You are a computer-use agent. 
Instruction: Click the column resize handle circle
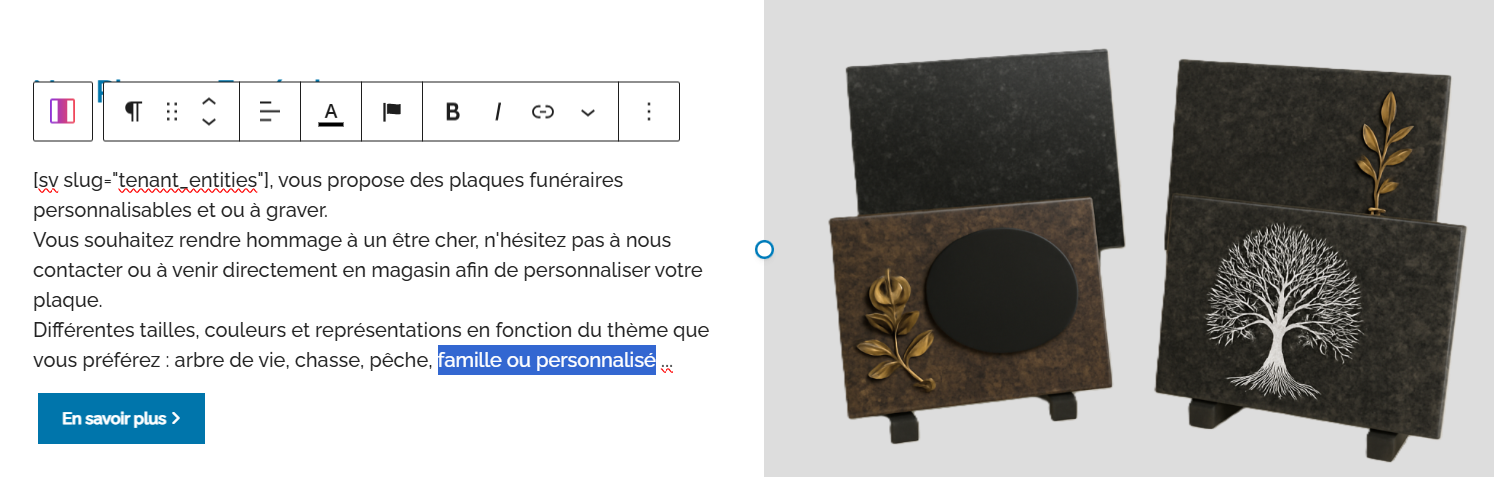pos(764,249)
